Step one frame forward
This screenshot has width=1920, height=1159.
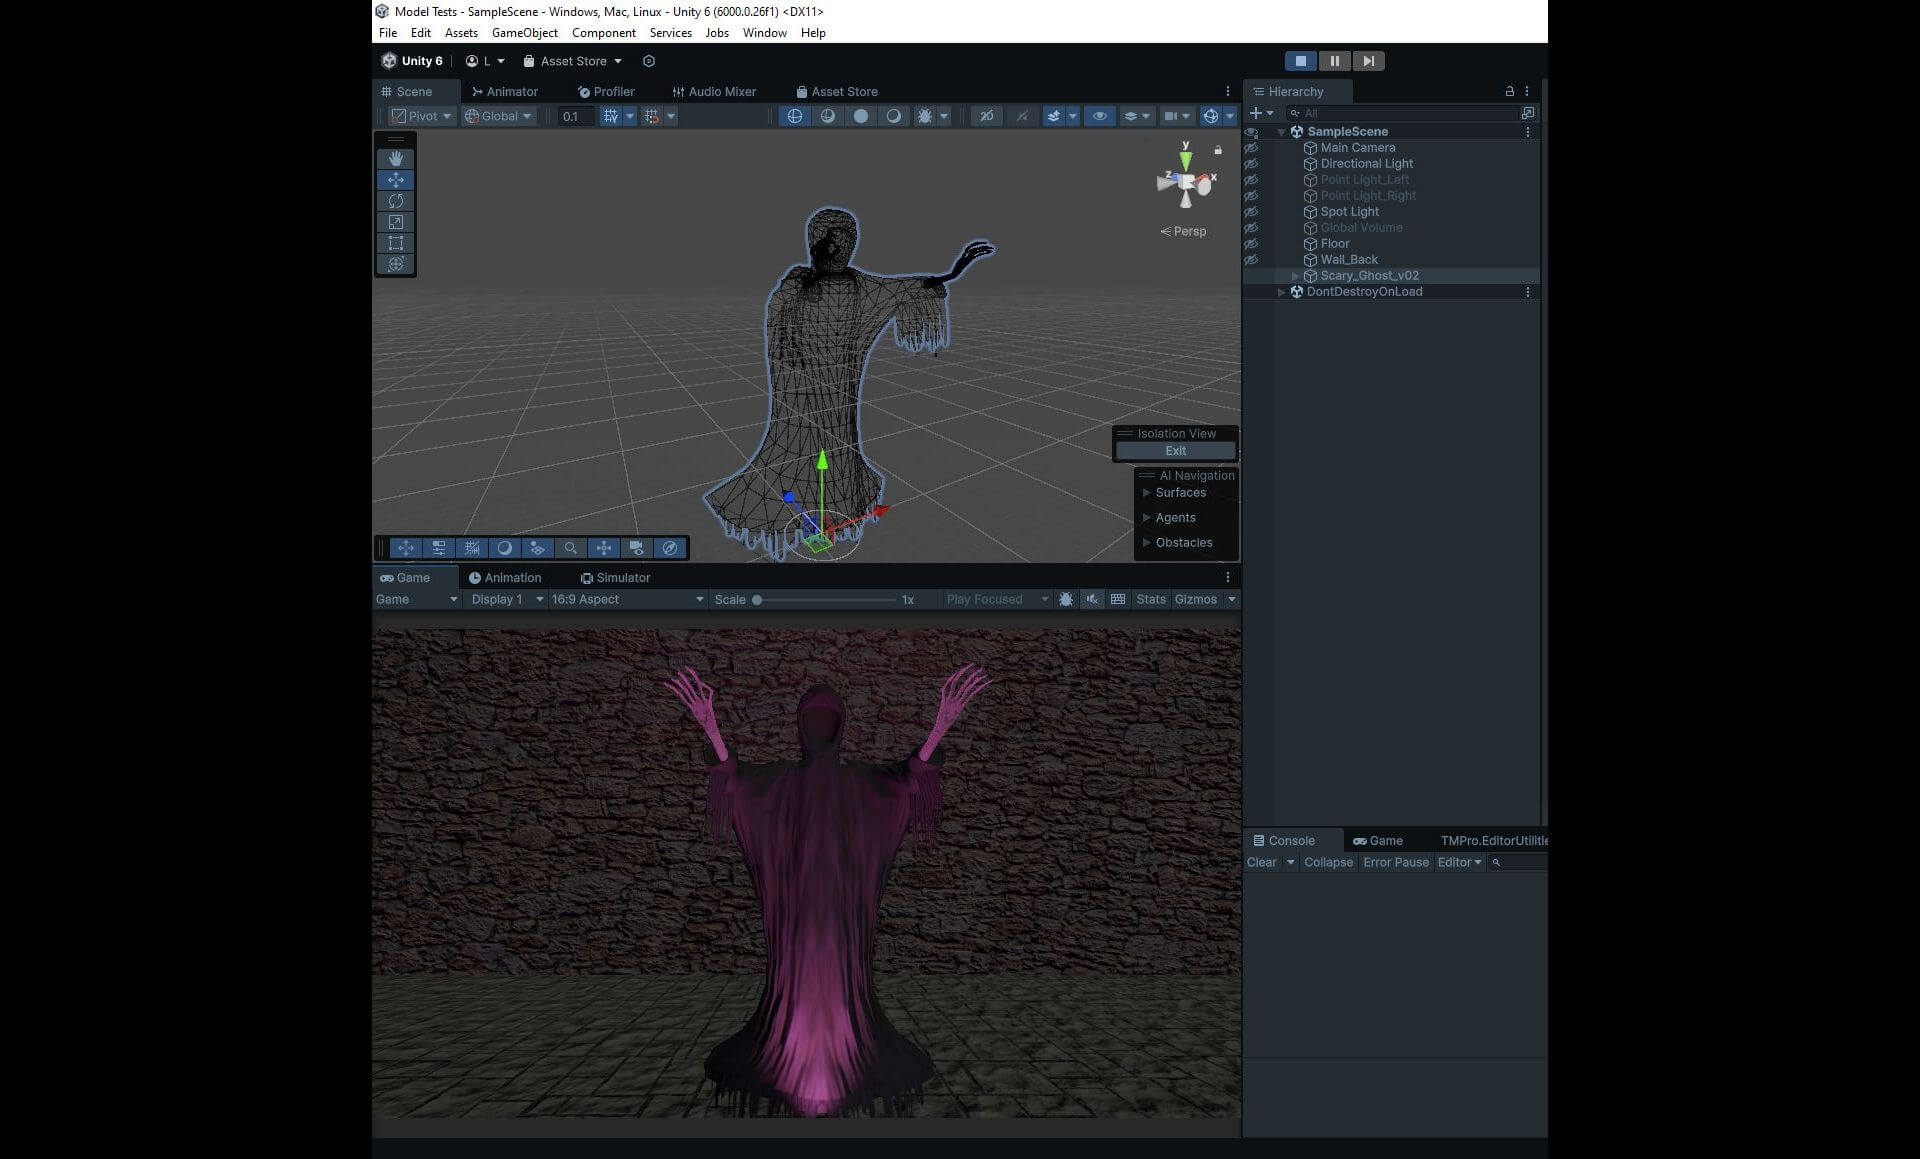click(x=1368, y=61)
